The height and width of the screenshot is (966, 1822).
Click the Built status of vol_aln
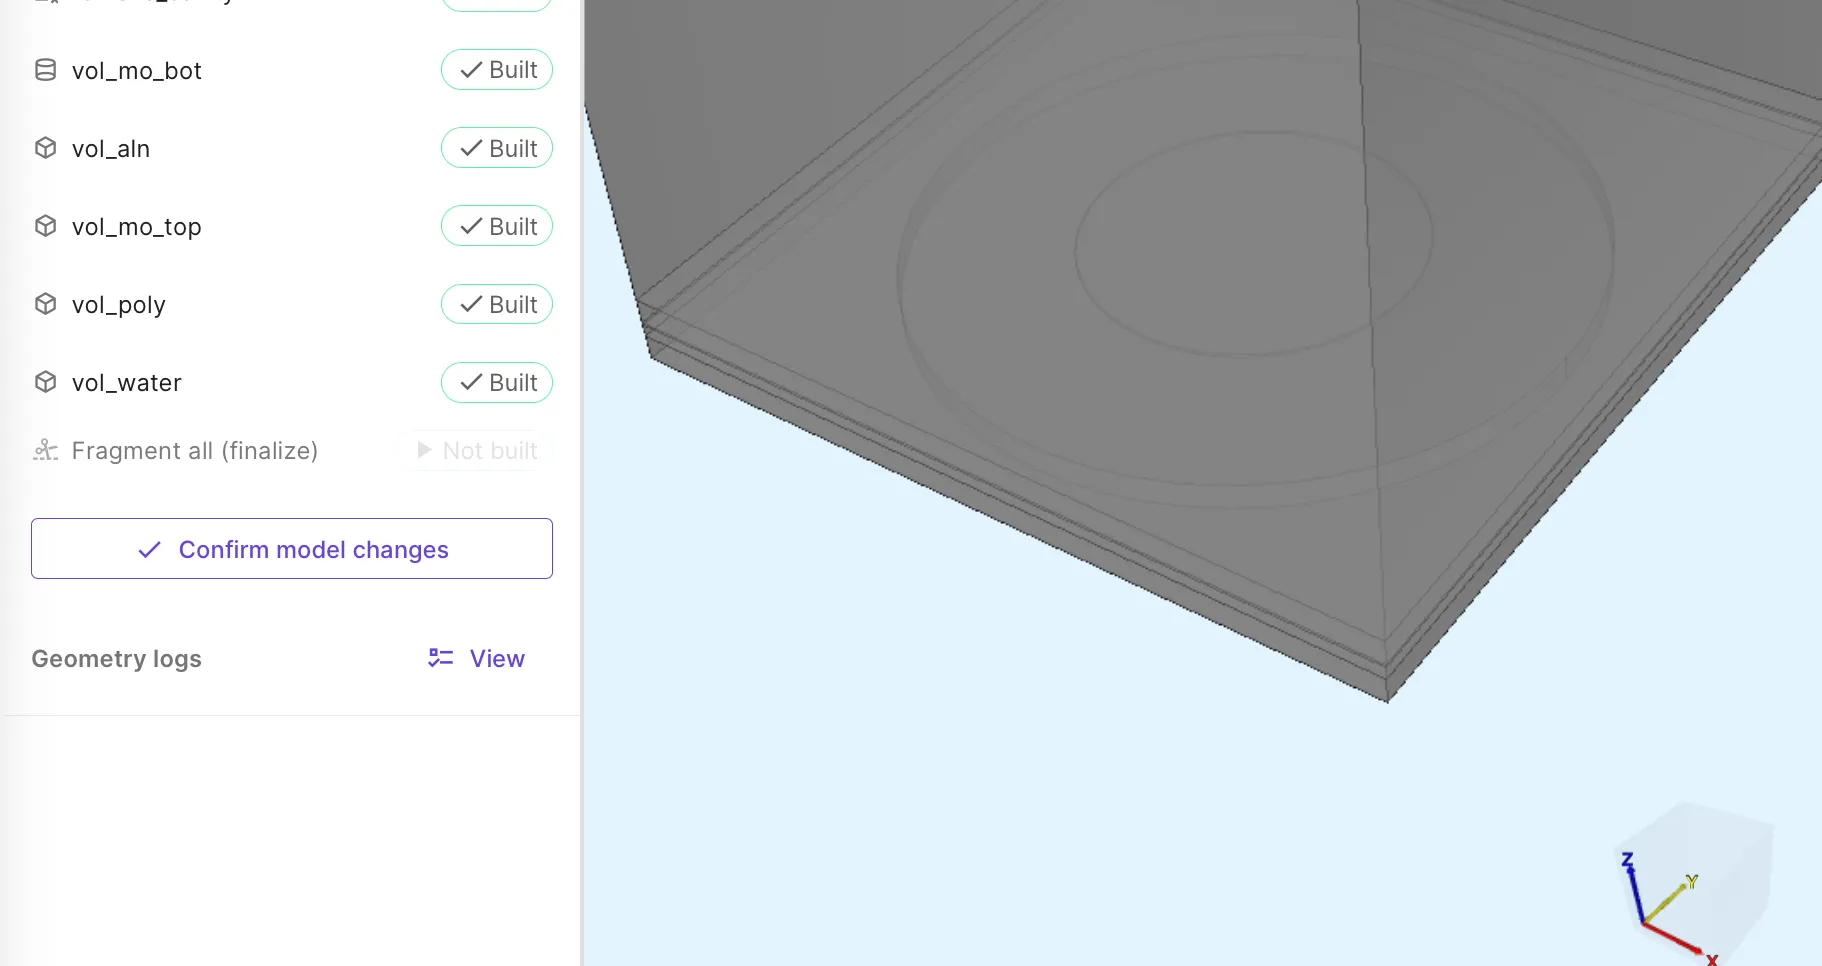(x=497, y=148)
